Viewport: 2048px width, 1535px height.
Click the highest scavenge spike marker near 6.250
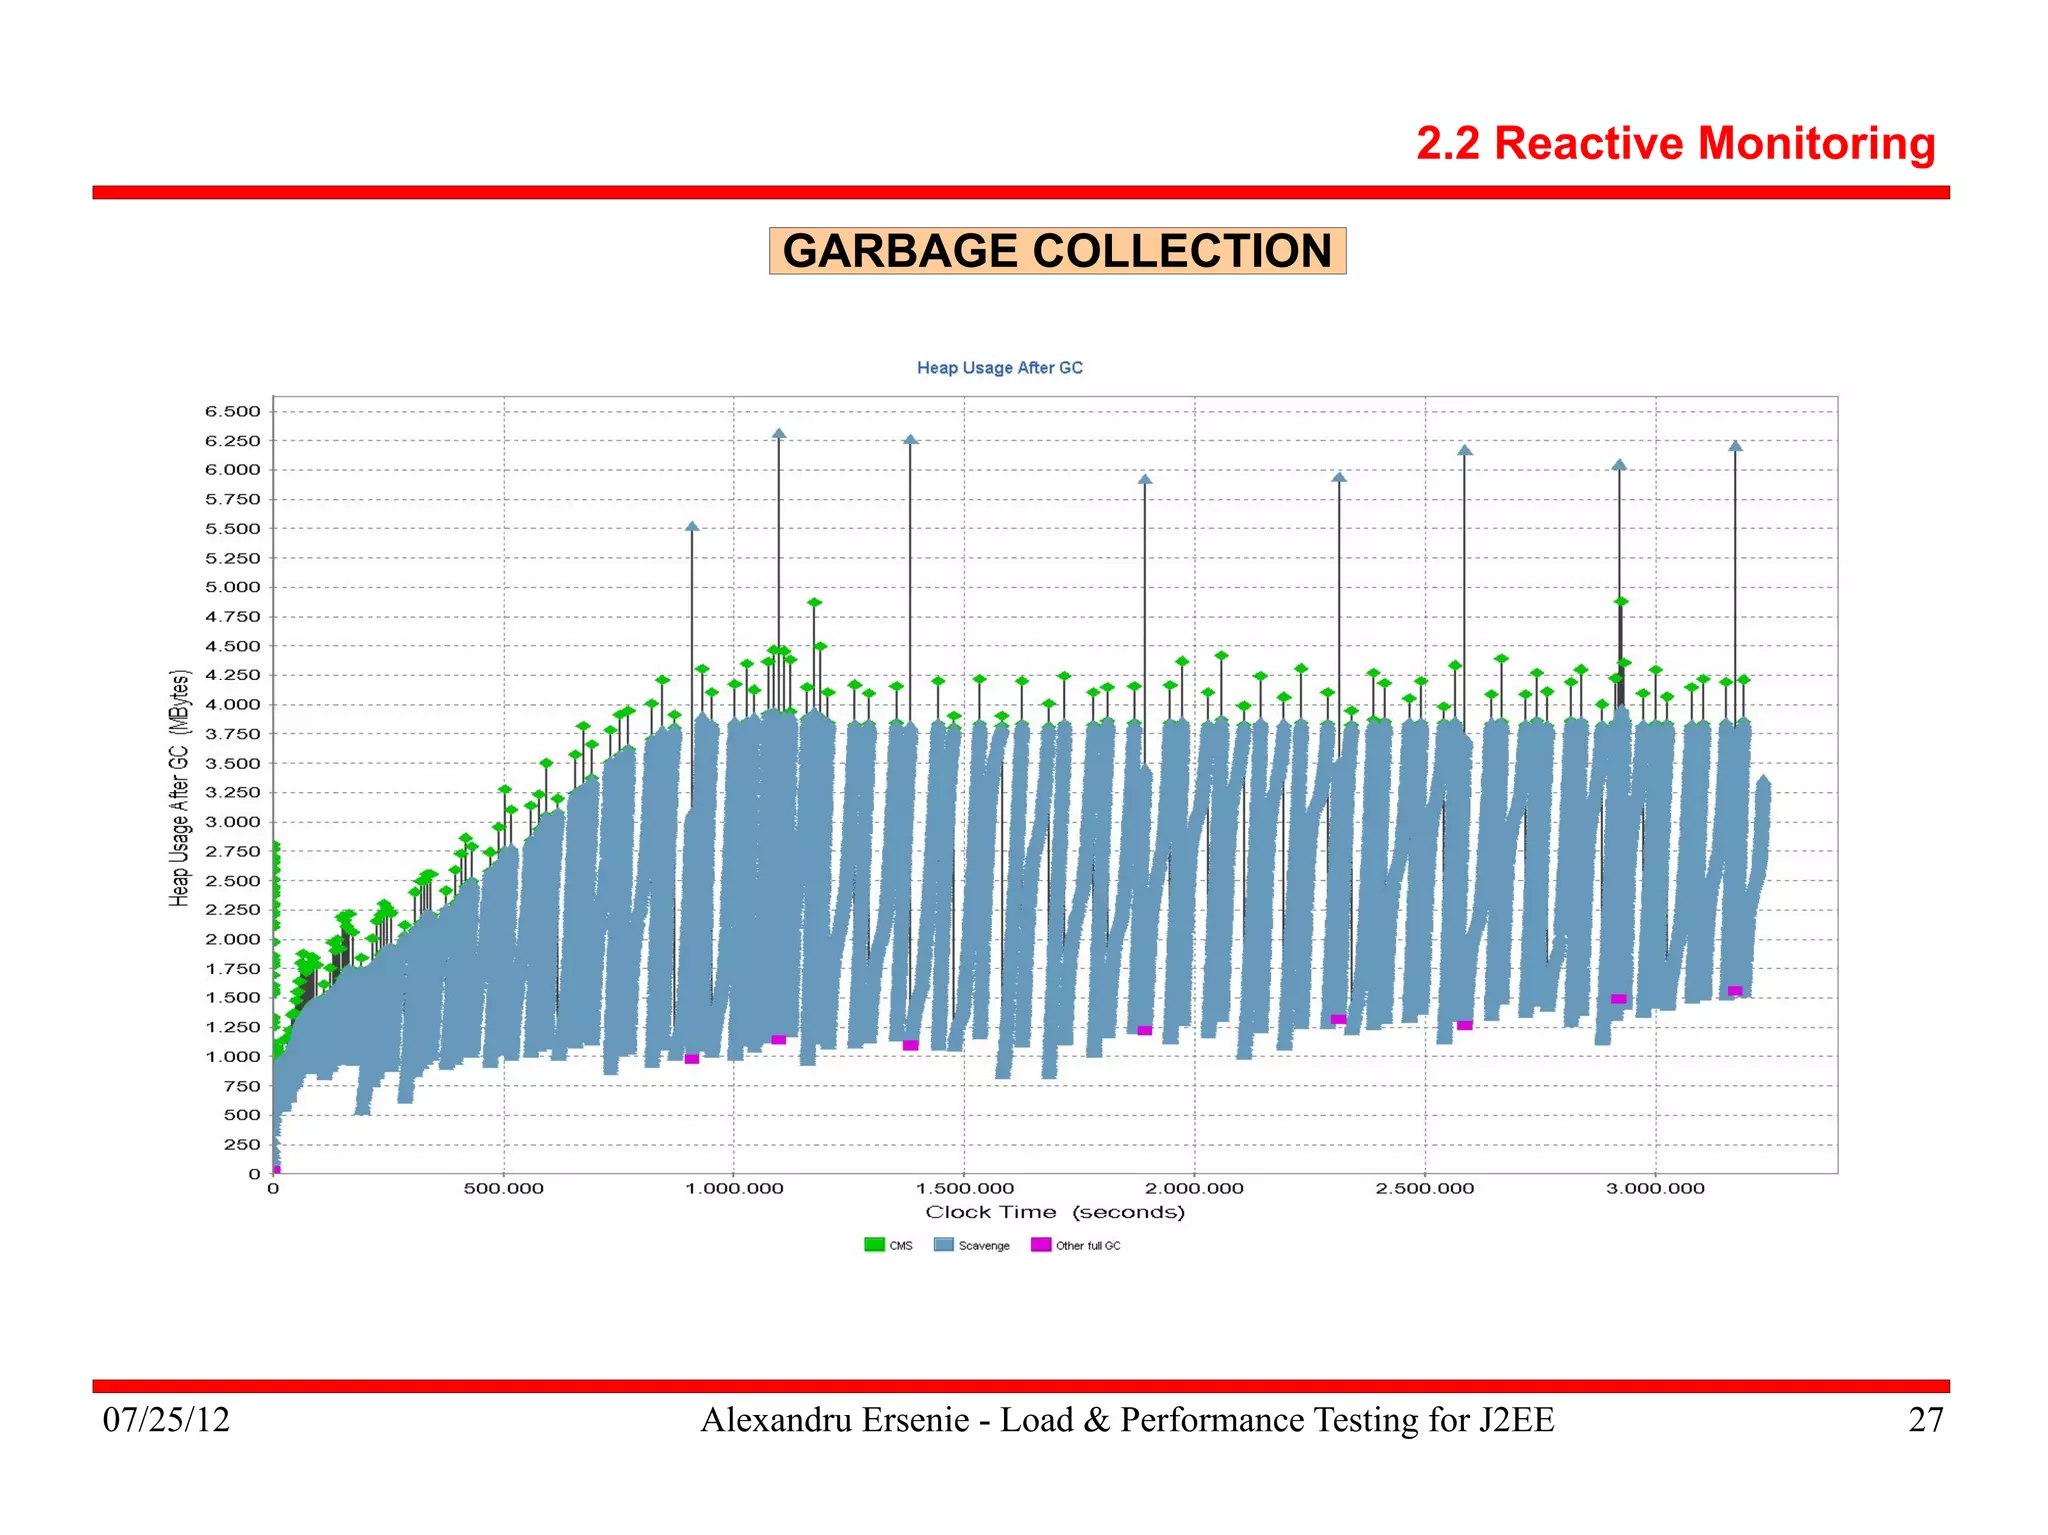[x=779, y=434]
